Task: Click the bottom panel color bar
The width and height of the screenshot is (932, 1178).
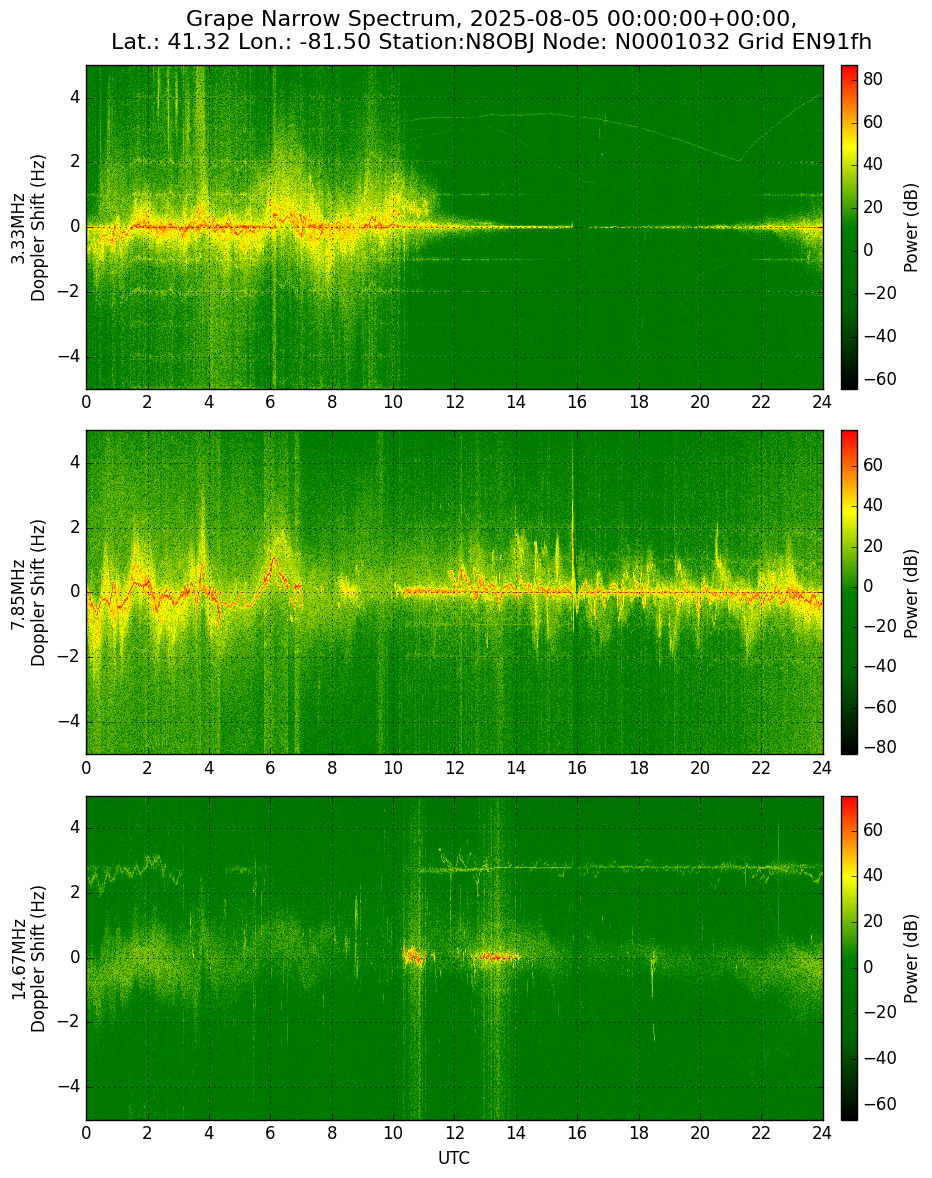Action: [849, 958]
